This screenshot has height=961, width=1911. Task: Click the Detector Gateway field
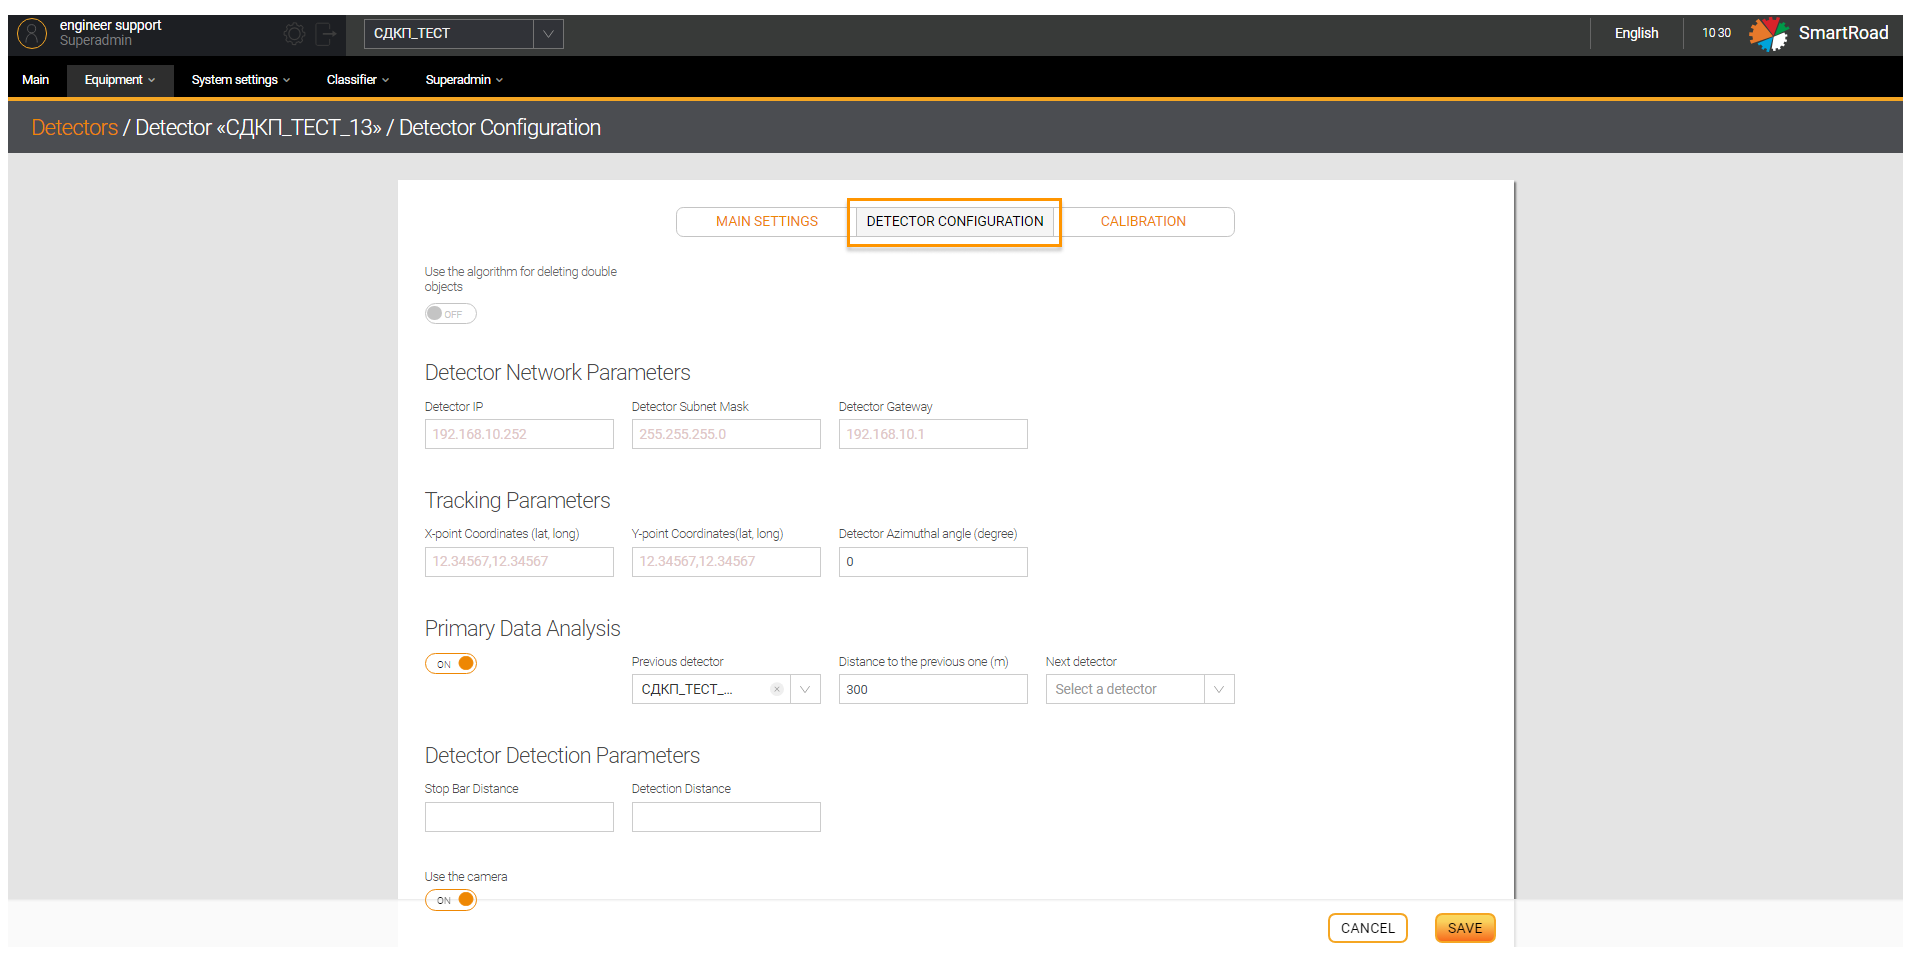tap(933, 434)
